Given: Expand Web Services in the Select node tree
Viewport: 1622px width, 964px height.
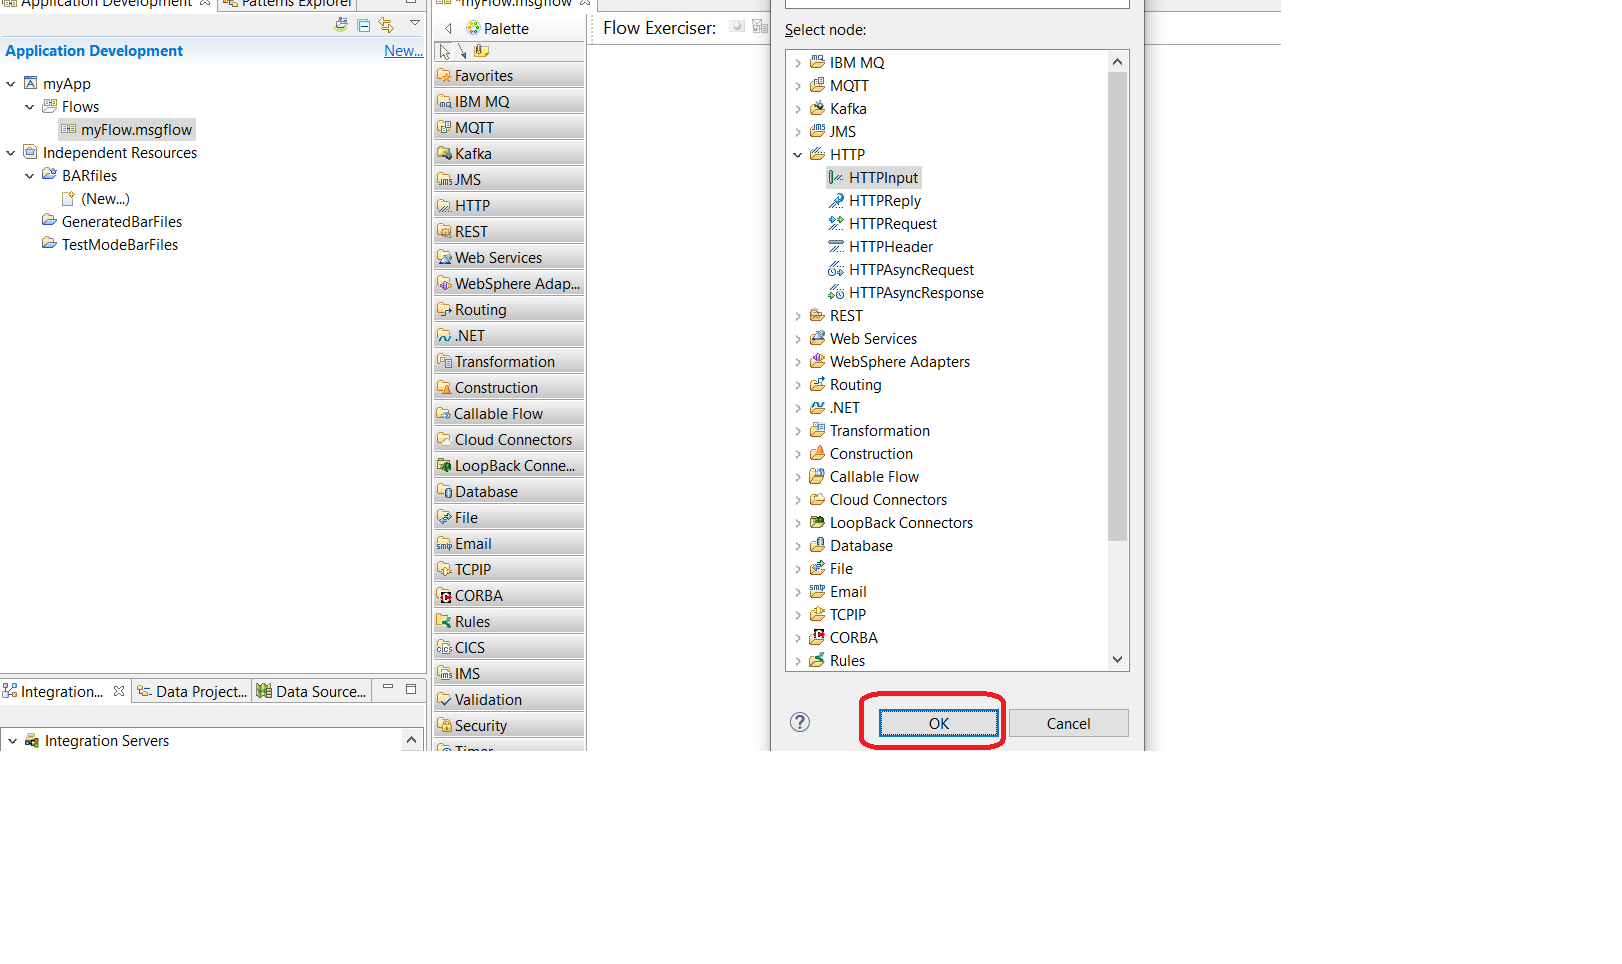Looking at the screenshot, I should click(x=798, y=339).
